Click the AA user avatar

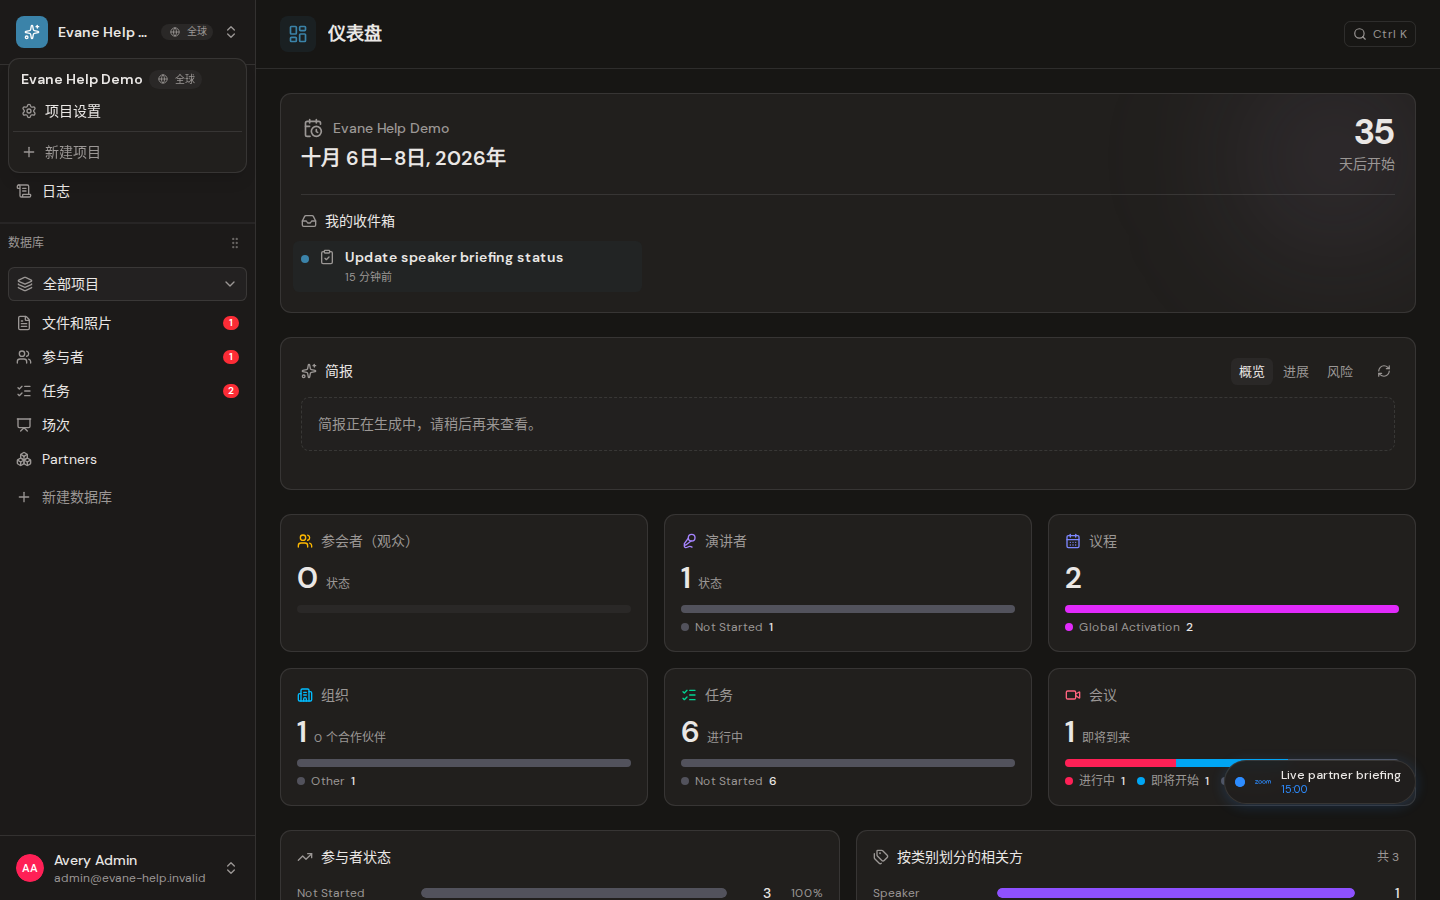[30, 868]
